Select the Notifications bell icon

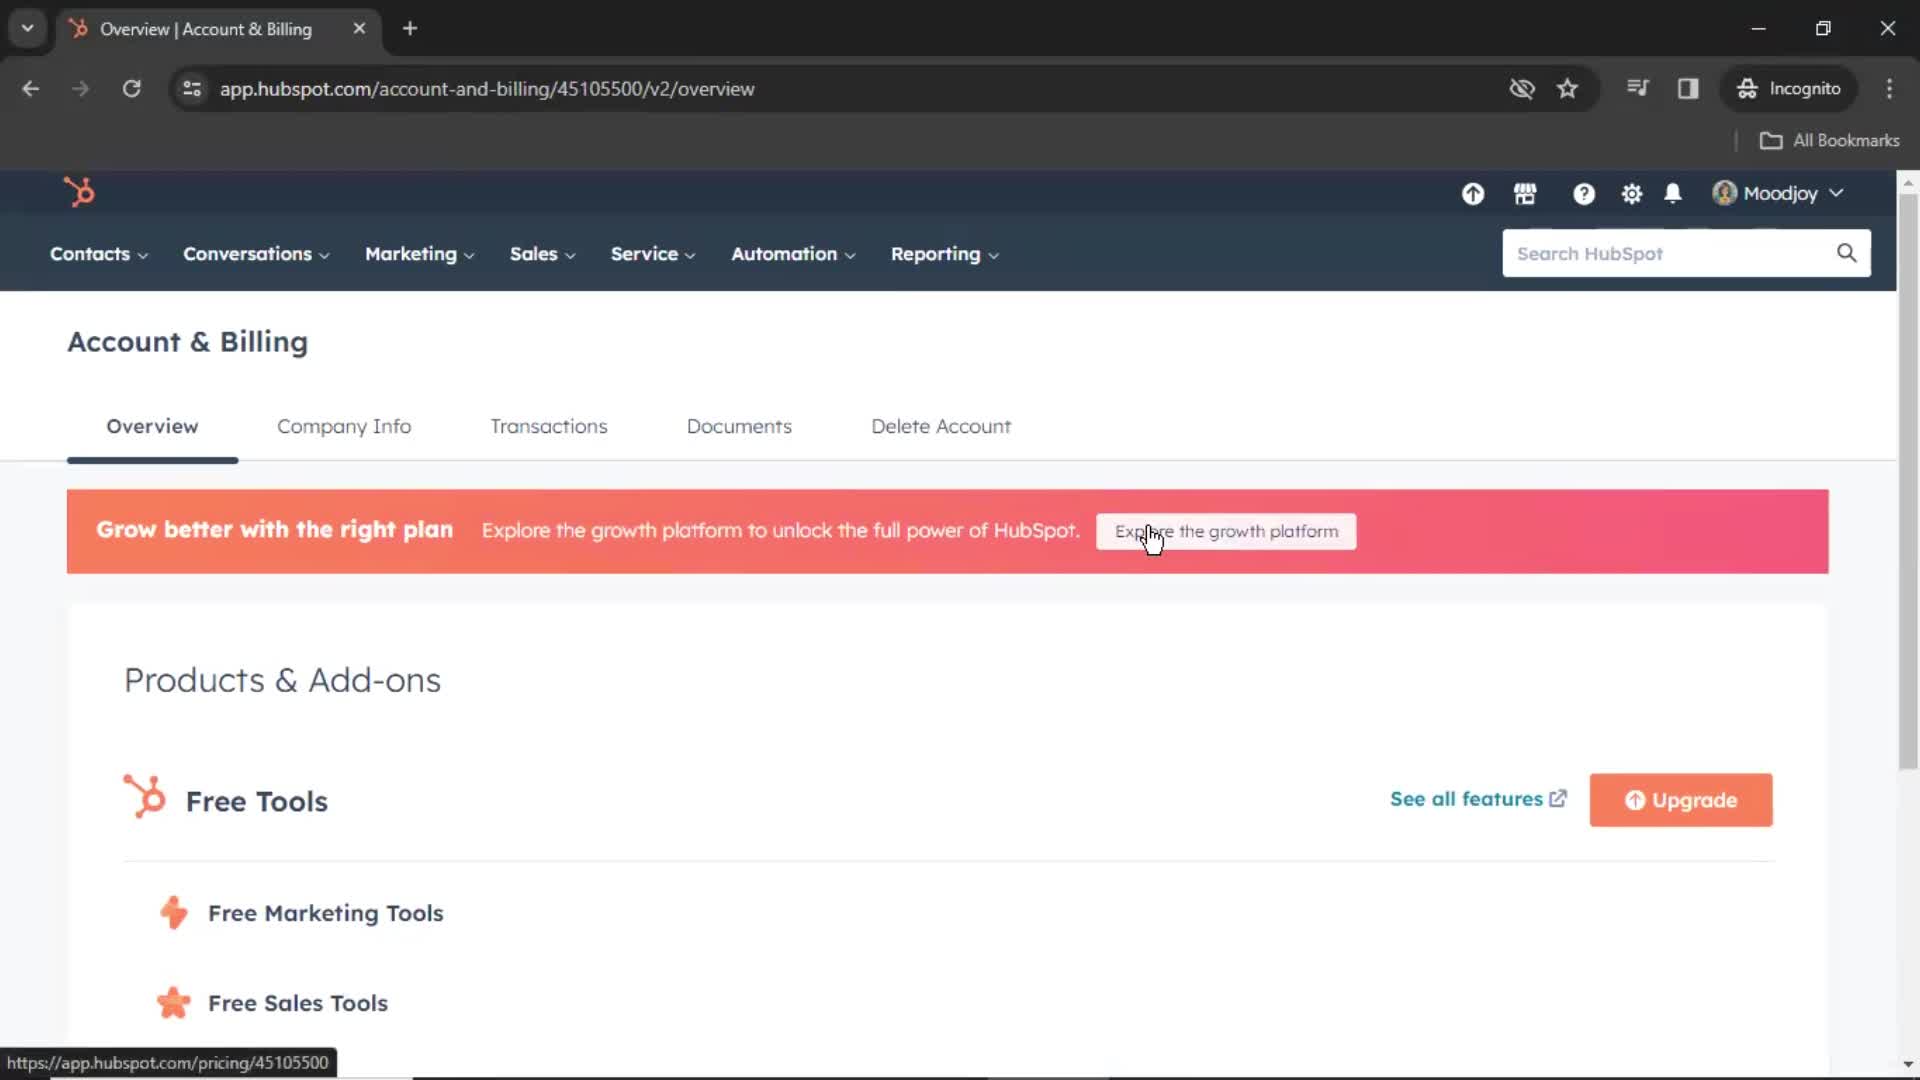click(x=1672, y=194)
